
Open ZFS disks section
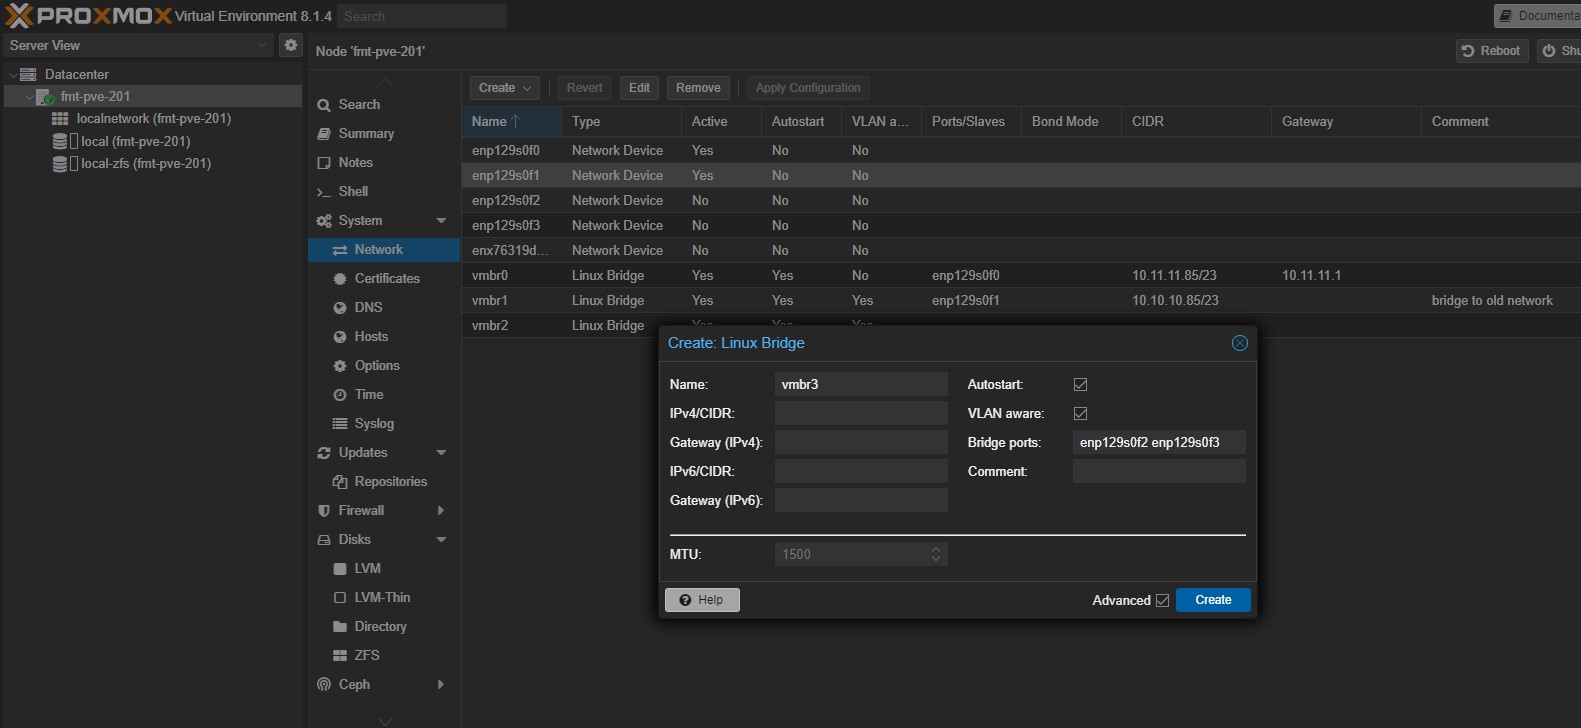coord(366,655)
